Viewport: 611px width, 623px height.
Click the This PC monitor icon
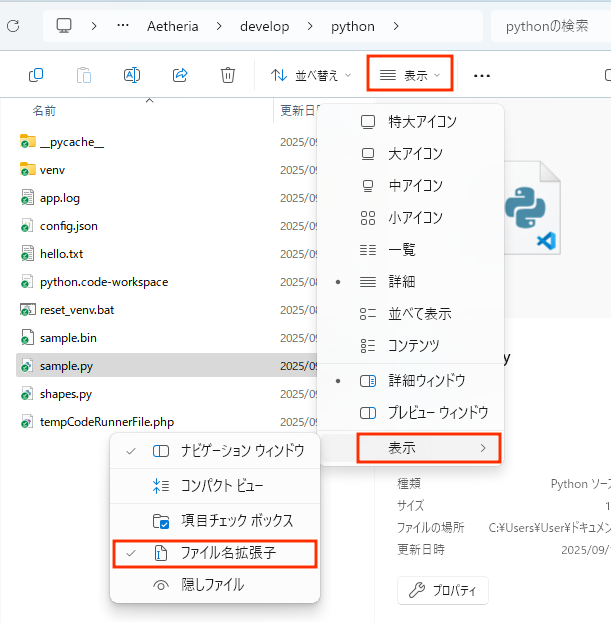coord(64,25)
